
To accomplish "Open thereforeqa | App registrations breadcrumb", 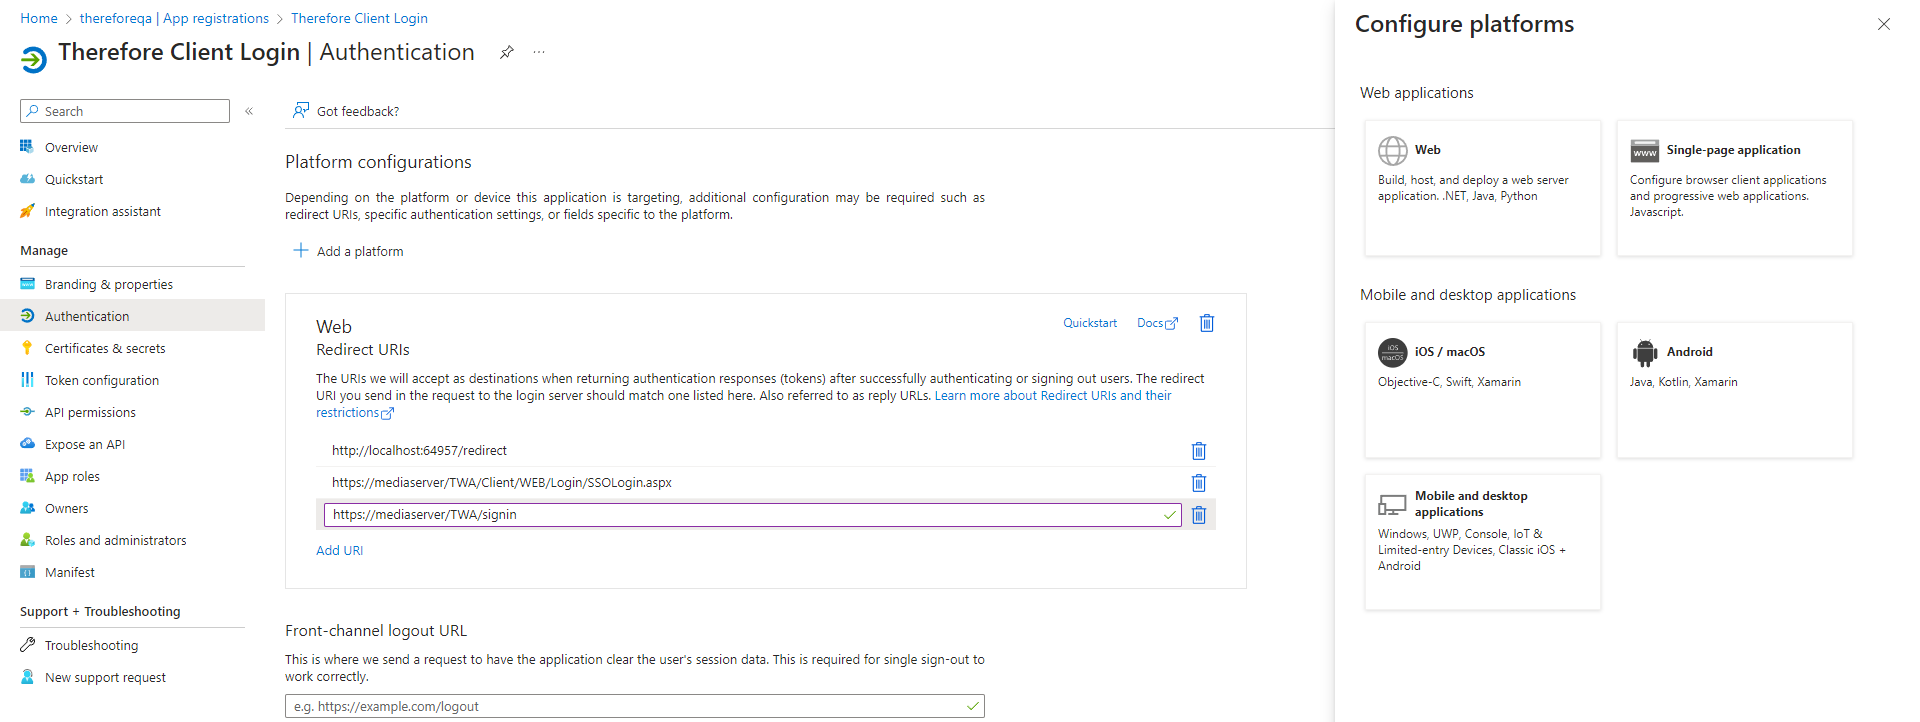I will click(x=174, y=18).
